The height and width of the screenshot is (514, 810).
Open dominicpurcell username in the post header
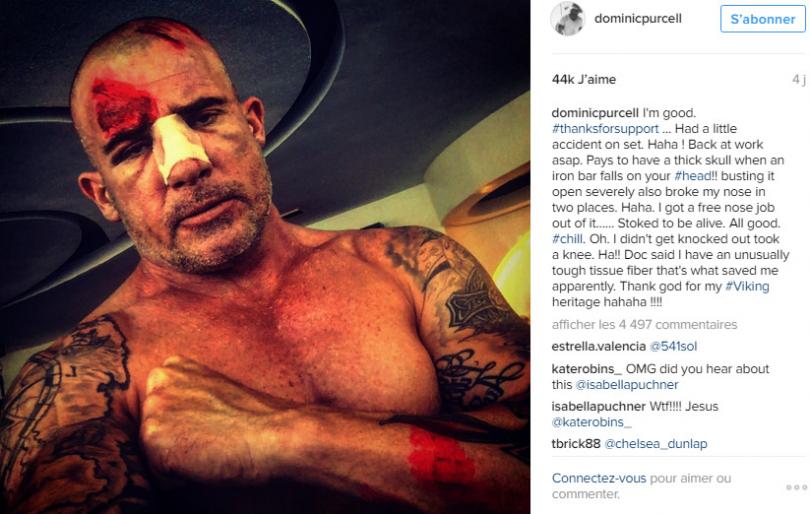point(637,19)
